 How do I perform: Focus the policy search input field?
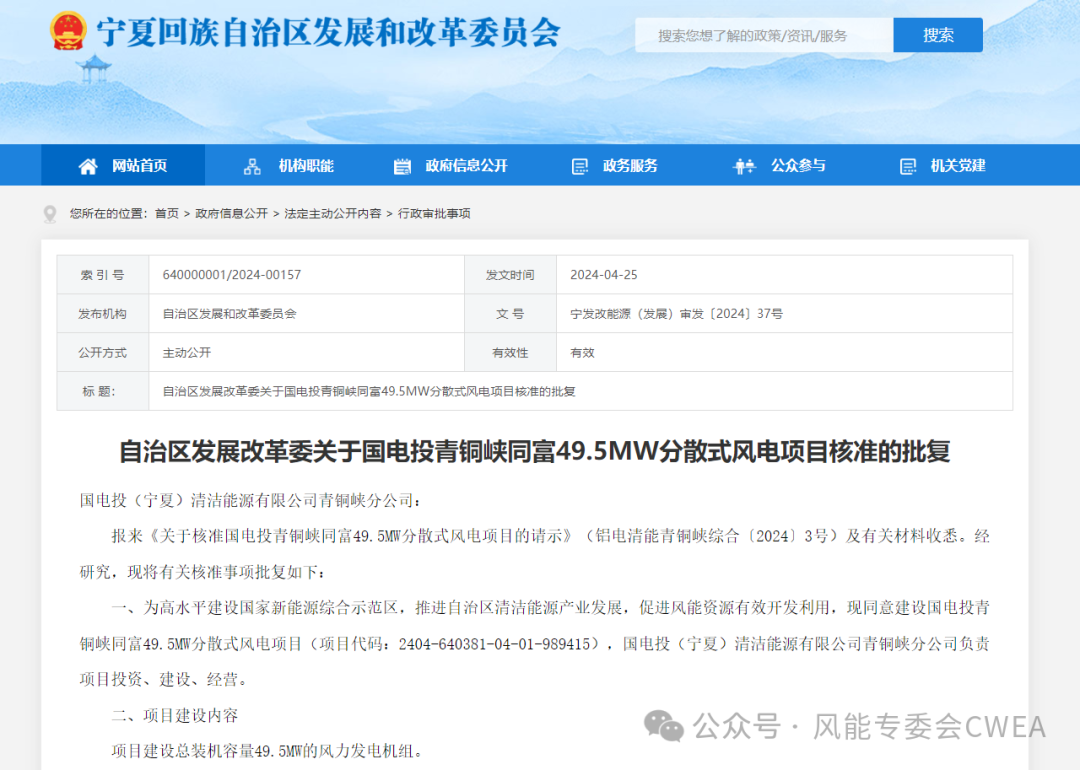click(763, 36)
